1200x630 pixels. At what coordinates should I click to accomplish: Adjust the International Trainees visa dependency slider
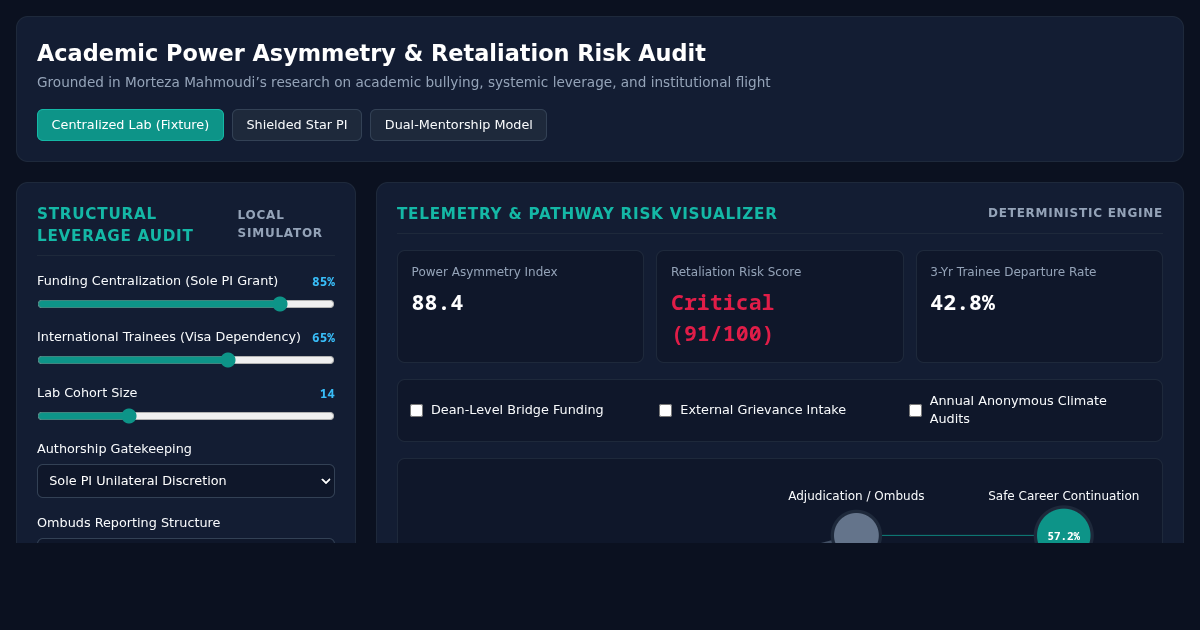186,360
